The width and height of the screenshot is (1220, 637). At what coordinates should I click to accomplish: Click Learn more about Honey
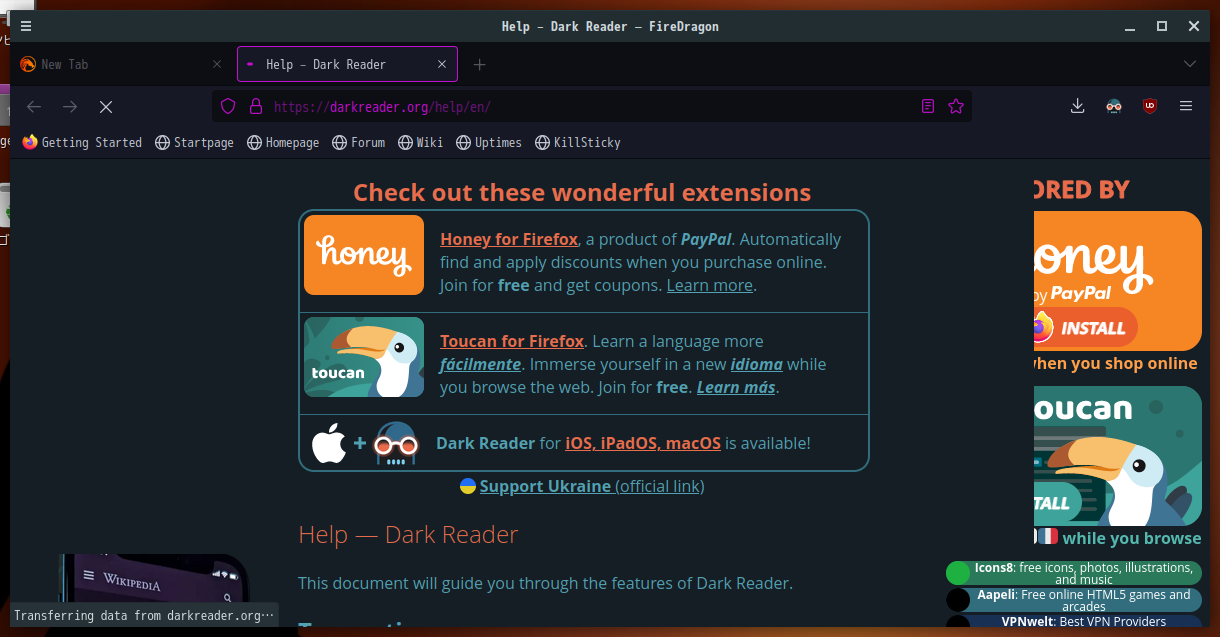[709, 286]
